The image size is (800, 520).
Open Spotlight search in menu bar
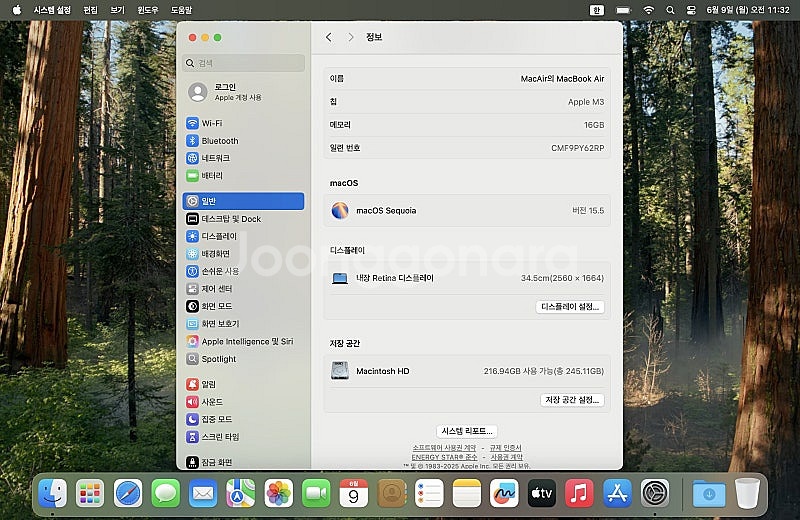[x=670, y=10]
